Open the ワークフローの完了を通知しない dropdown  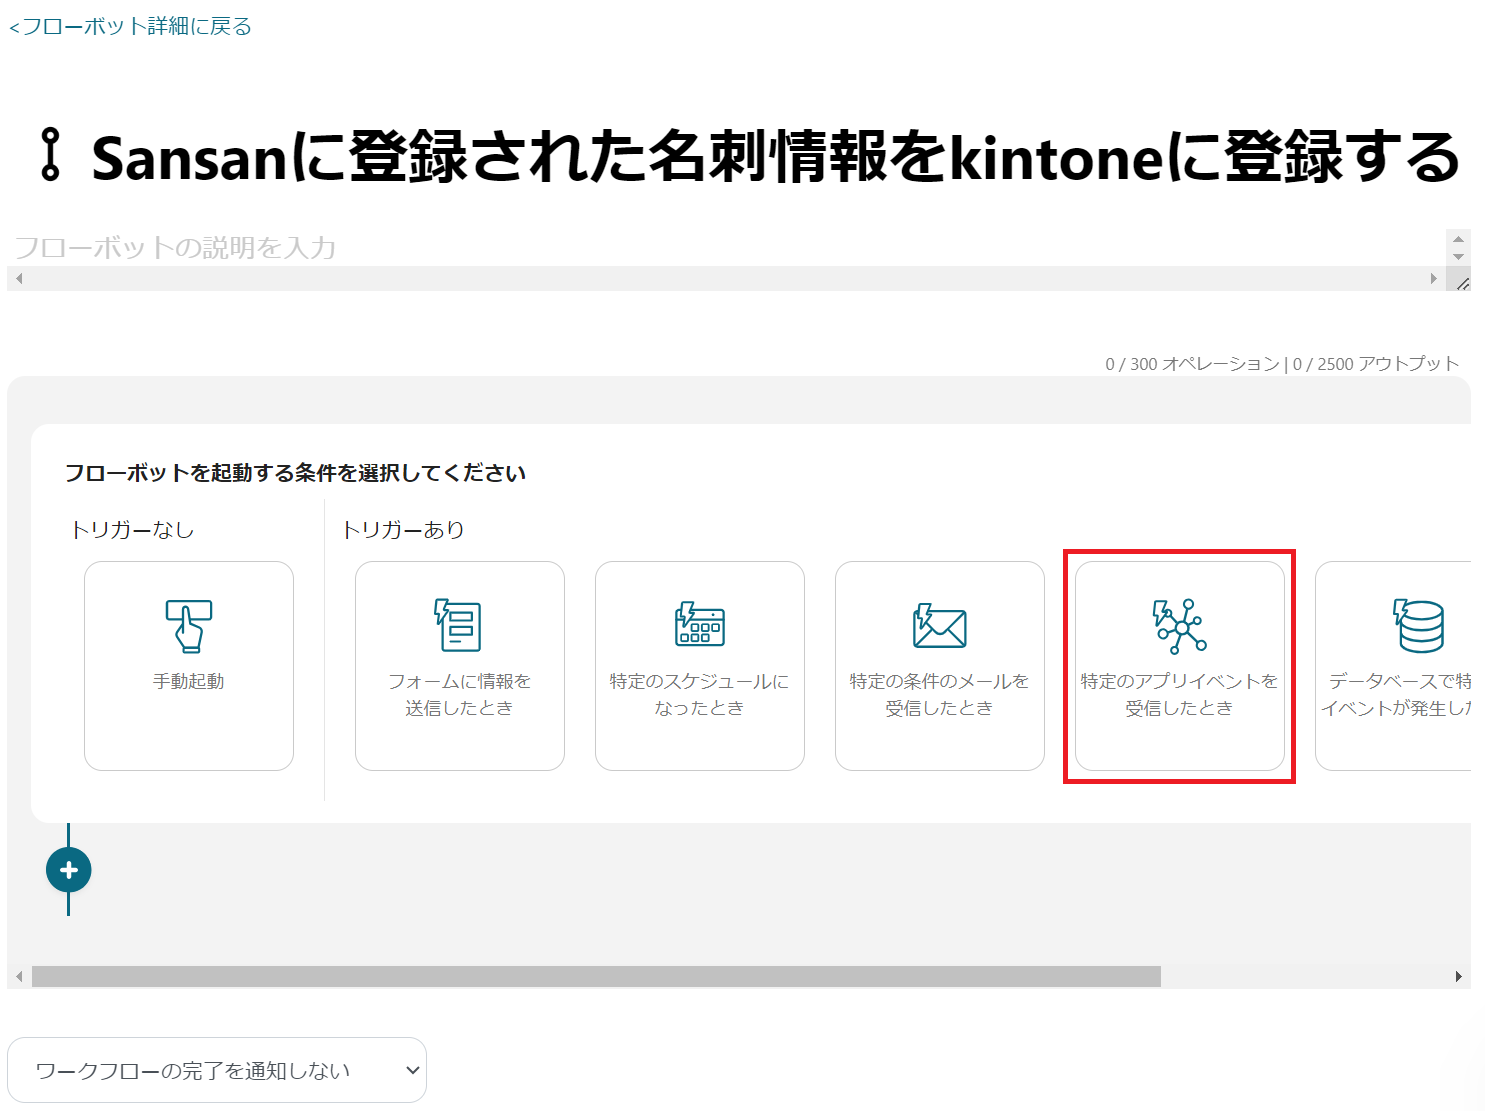[x=217, y=1070]
